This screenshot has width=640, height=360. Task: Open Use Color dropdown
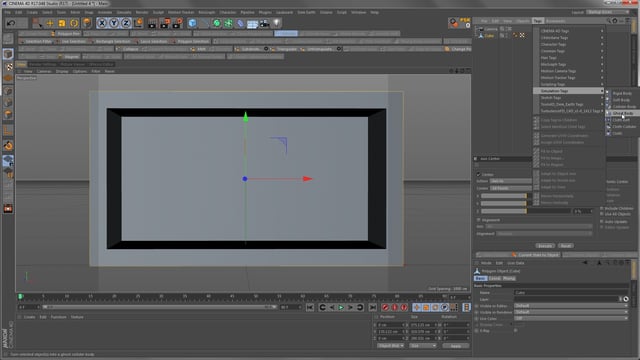(571, 318)
